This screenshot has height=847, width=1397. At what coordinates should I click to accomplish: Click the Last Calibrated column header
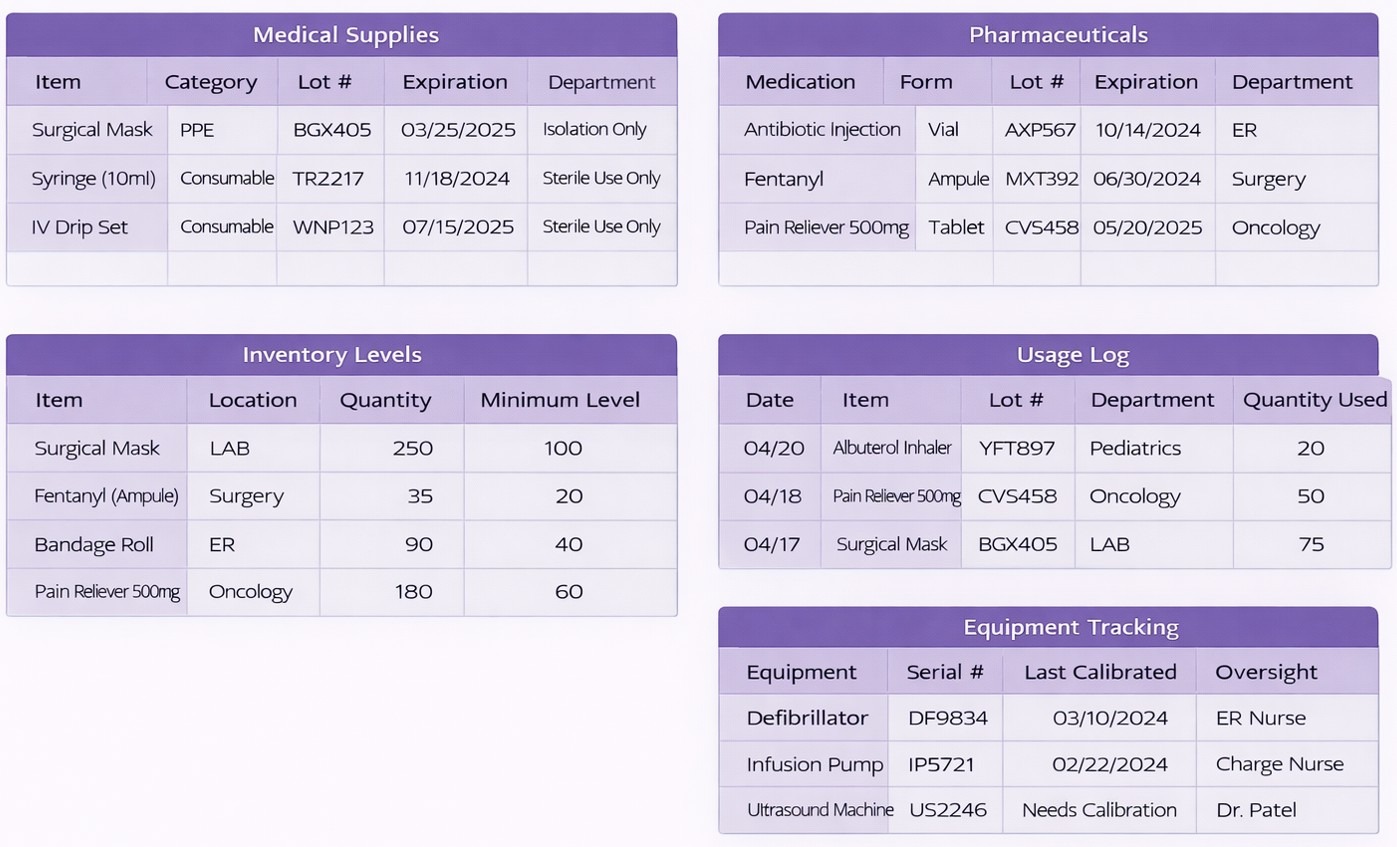(x=1100, y=672)
